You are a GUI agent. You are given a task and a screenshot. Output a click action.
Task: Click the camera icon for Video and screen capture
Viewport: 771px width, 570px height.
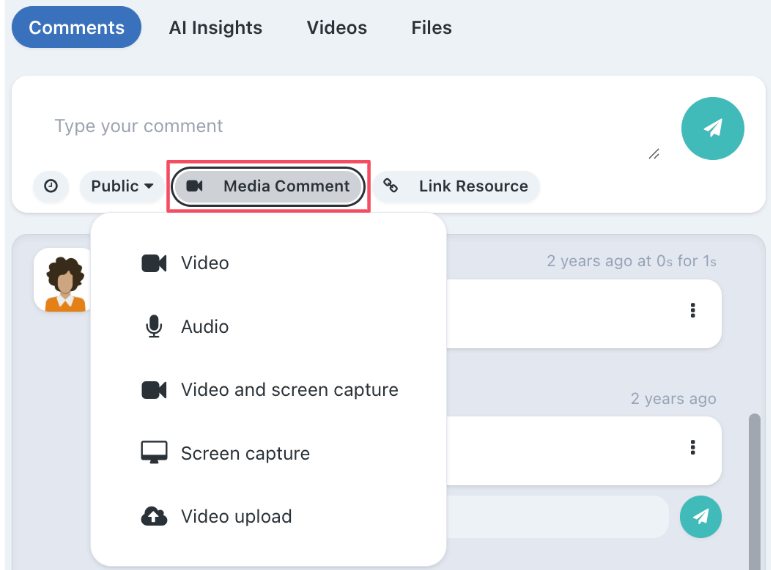pos(153,390)
